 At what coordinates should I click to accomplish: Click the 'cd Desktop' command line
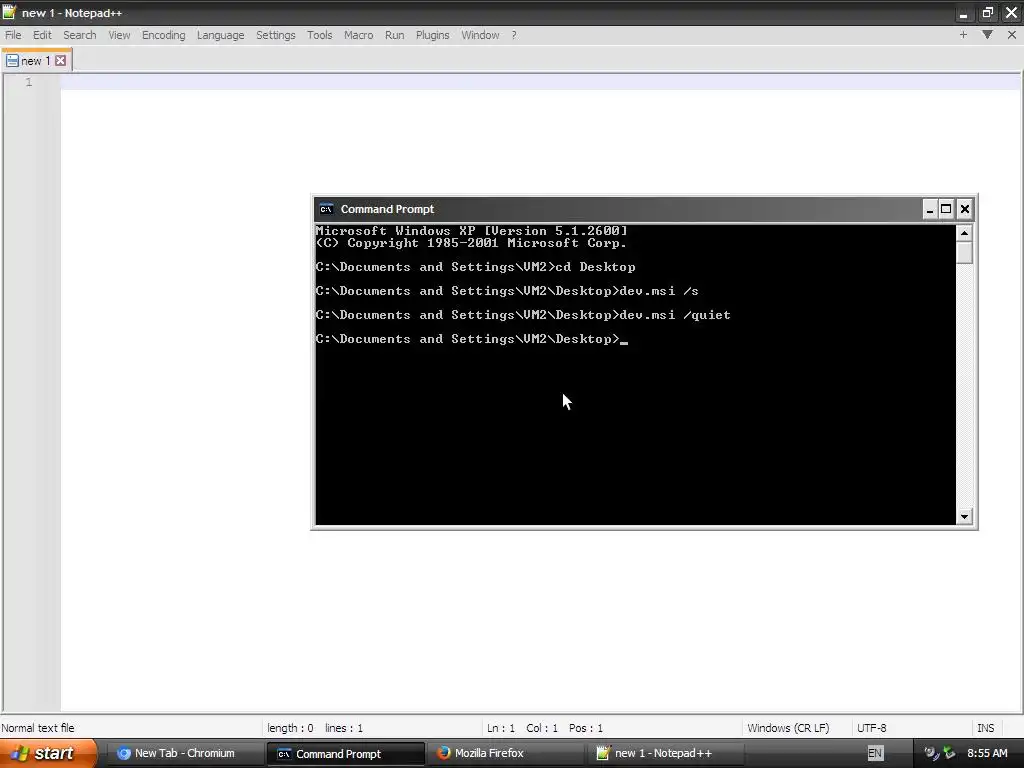pyautogui.click(x=475, y=267)
